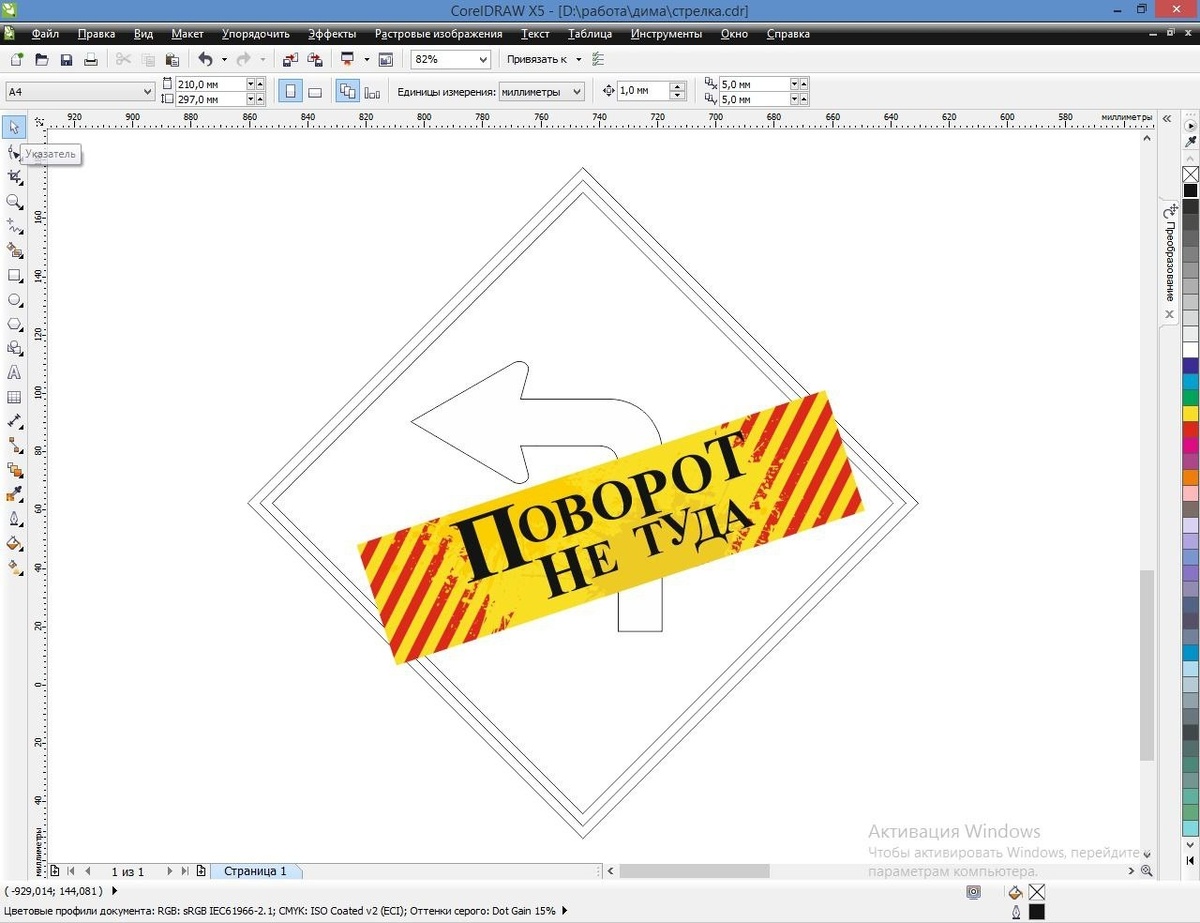Open the Растровые изображения menu

pyautogui.click(x=438, y=33)
